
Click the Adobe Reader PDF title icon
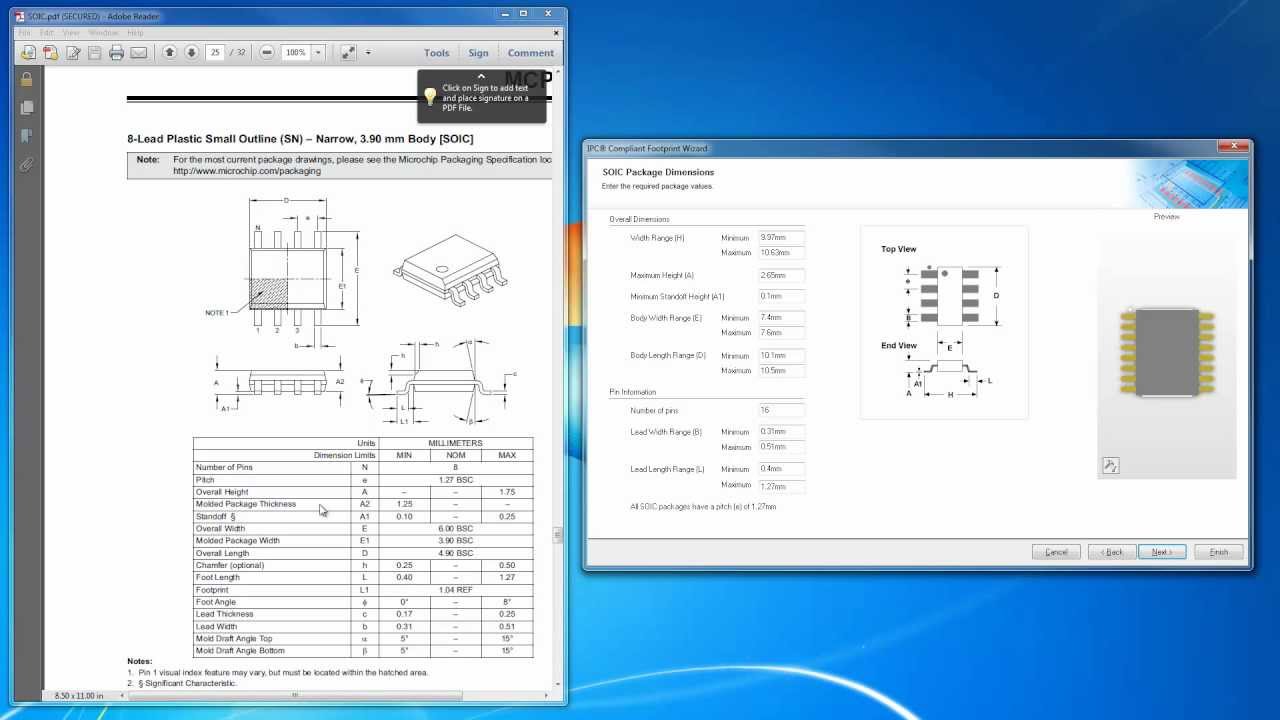(19, 16)
